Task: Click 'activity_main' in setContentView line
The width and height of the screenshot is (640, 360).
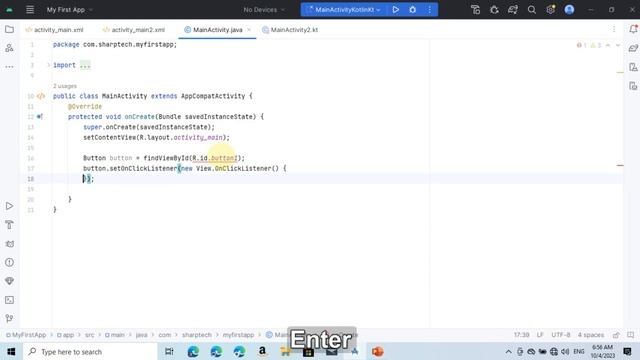Action: [x=198, y=138]
